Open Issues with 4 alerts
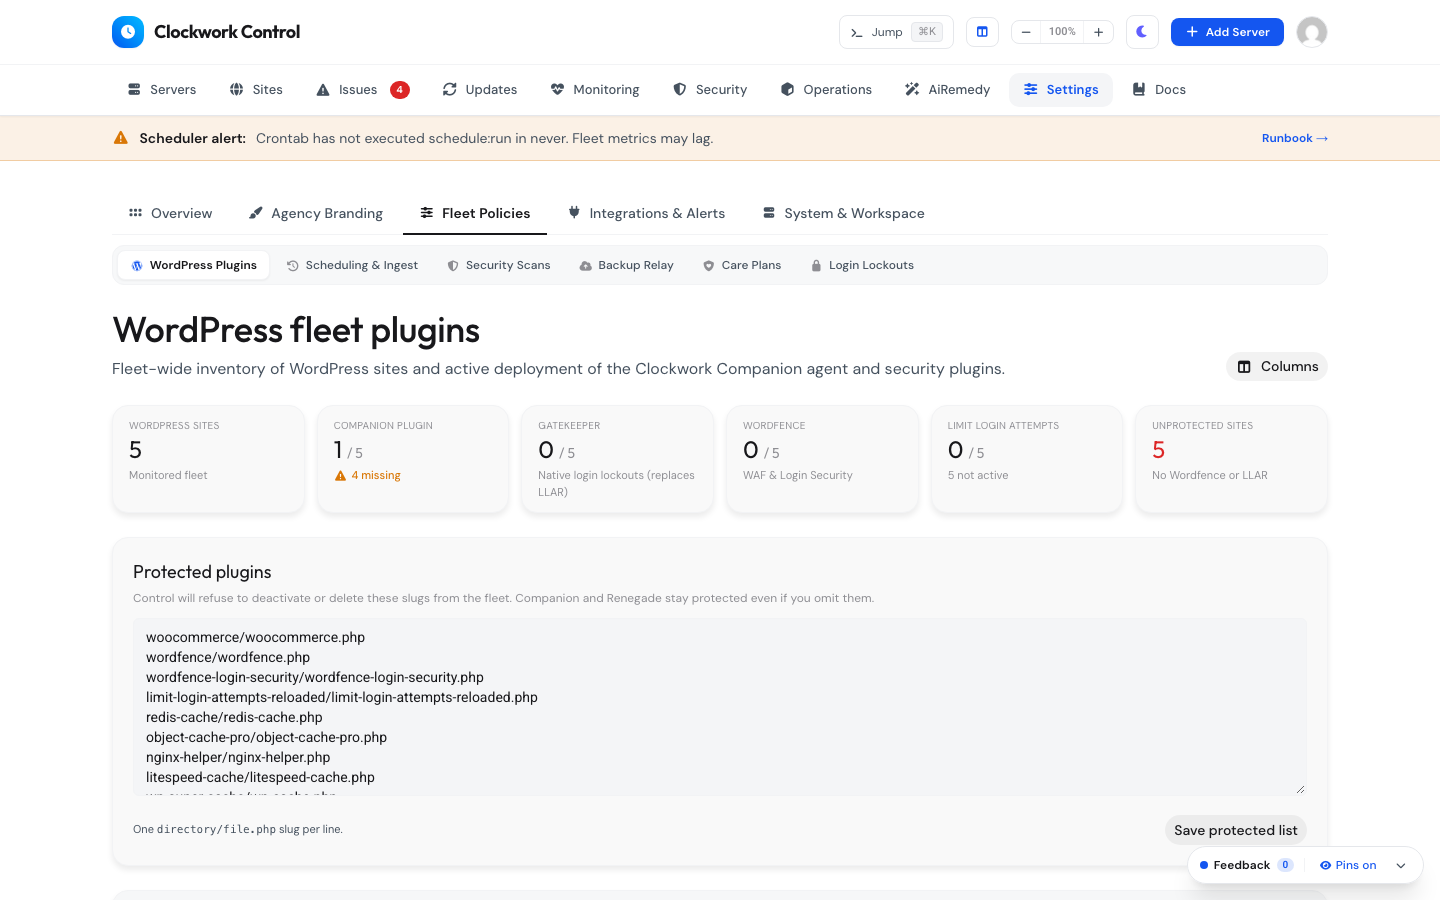1440x900 pixels. pos(362,90)
